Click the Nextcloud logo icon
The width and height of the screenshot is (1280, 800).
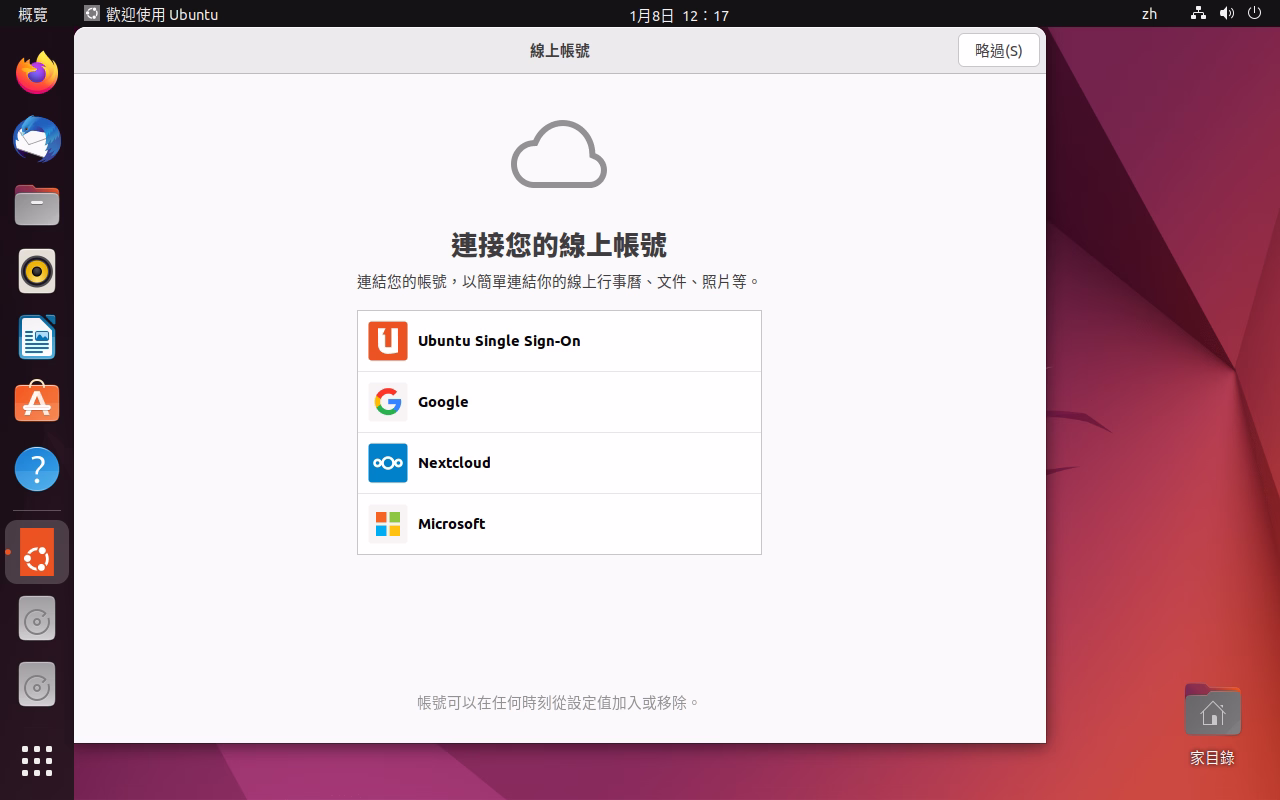pyautogui.click(x=388, y=463)
